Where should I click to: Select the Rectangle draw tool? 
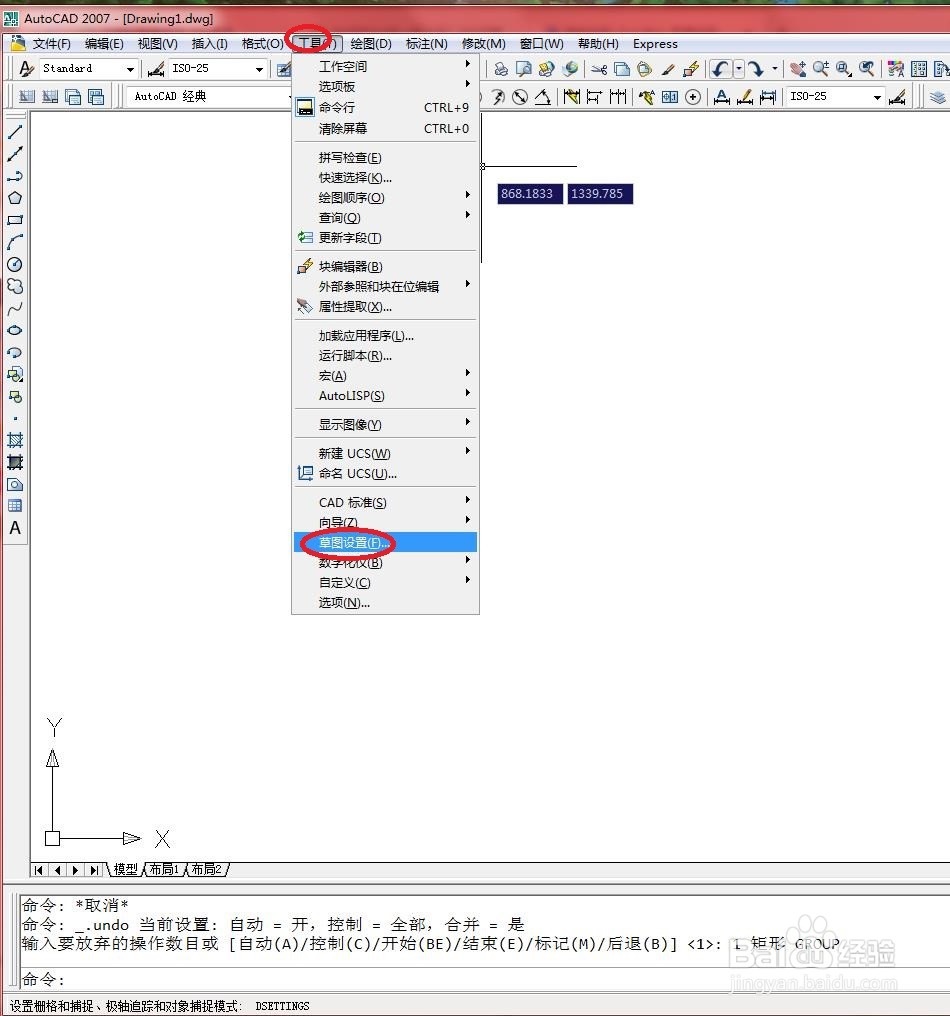pos(15,220)
